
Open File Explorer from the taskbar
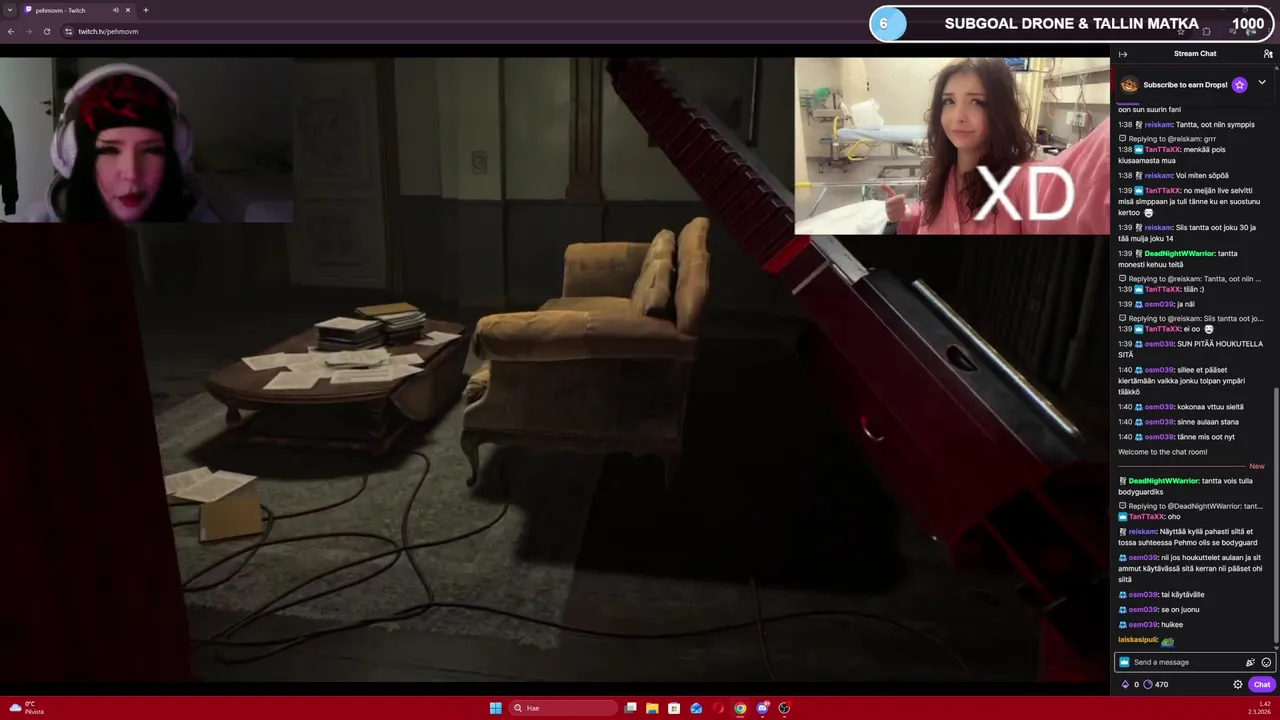pos(652,708)
